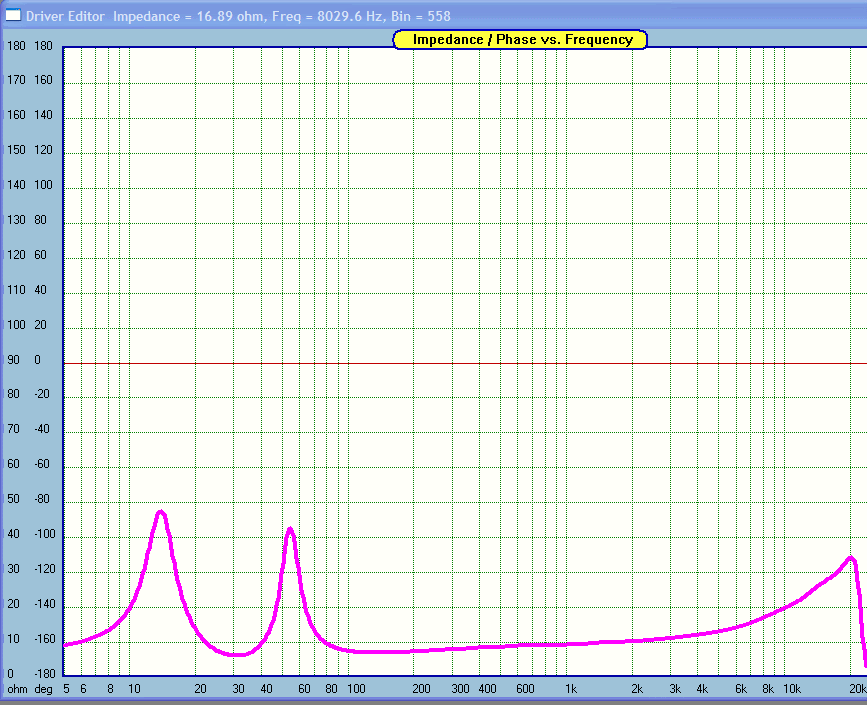Click the 400 frequency axis label
The width and height of the screenshot is (867, 705).
(x=487, y=689)
